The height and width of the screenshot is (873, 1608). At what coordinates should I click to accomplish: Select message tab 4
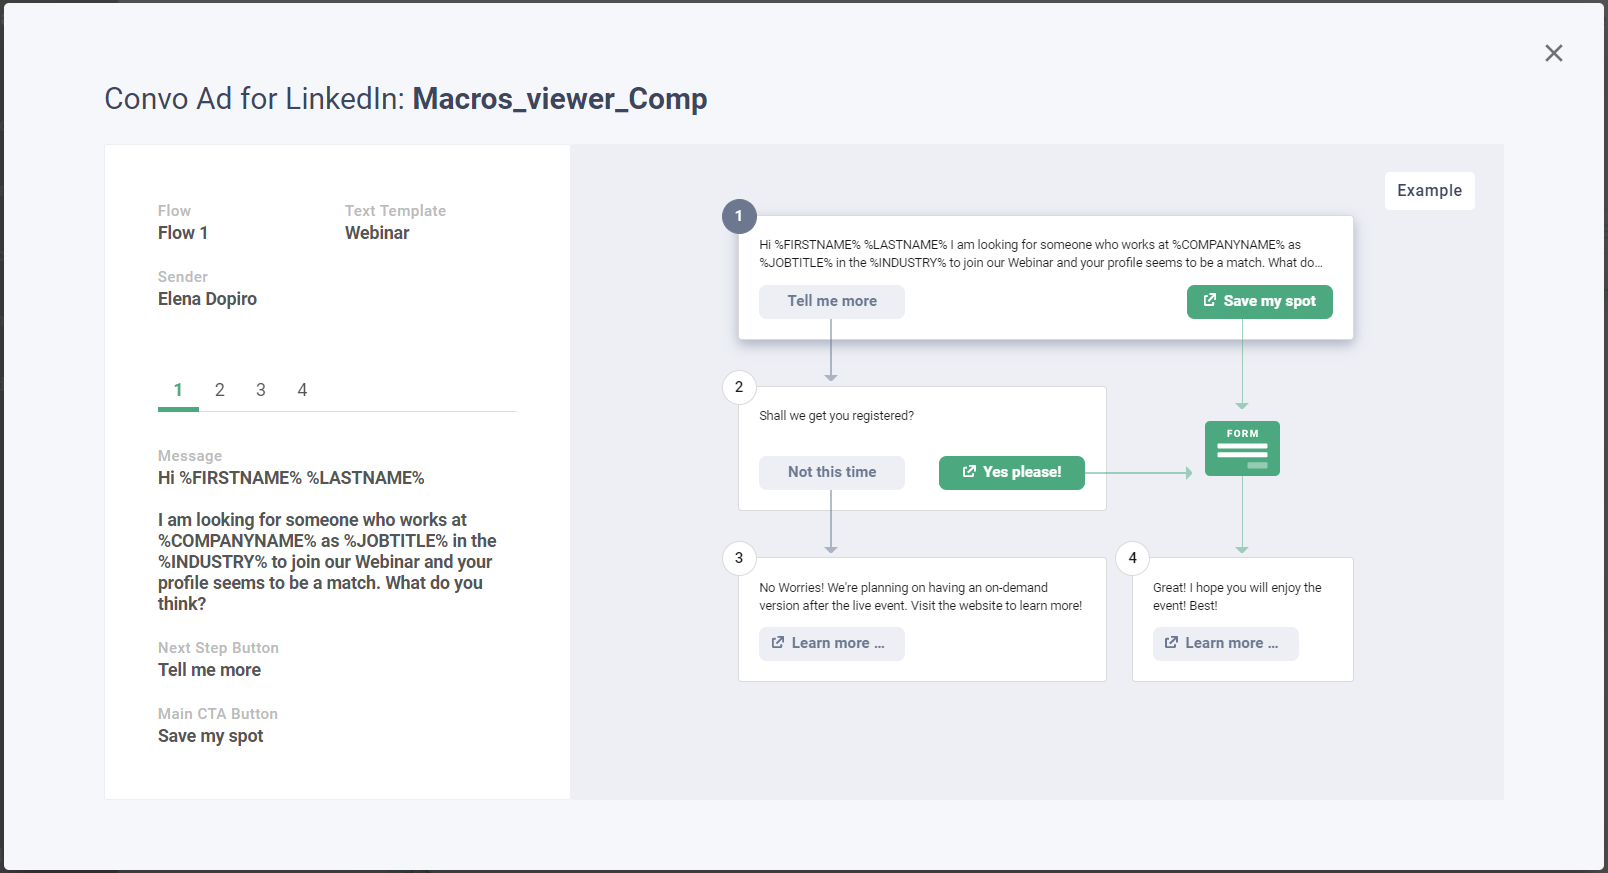click(302, 390)
